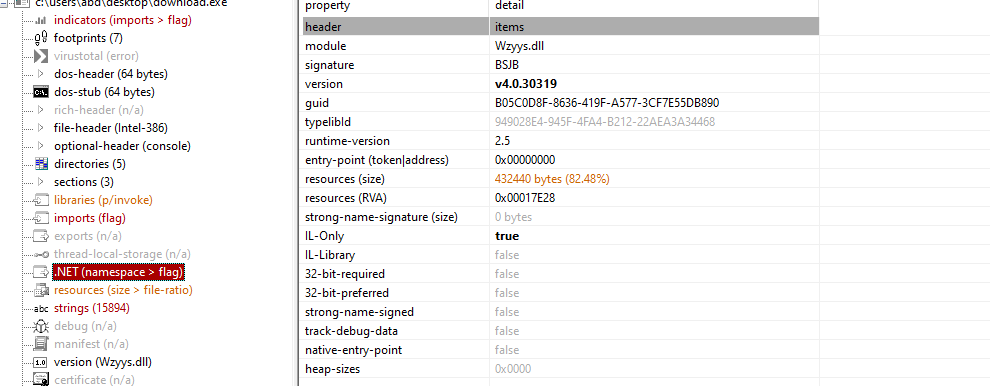Click the footprints icon
Viewport: 990px width, 386px height.
[x=40, y=38]
